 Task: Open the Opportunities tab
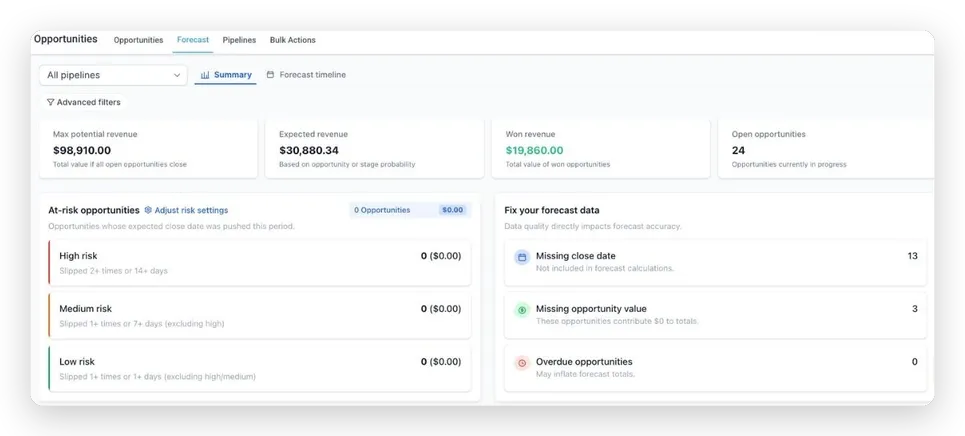click(x=138, y=40)
